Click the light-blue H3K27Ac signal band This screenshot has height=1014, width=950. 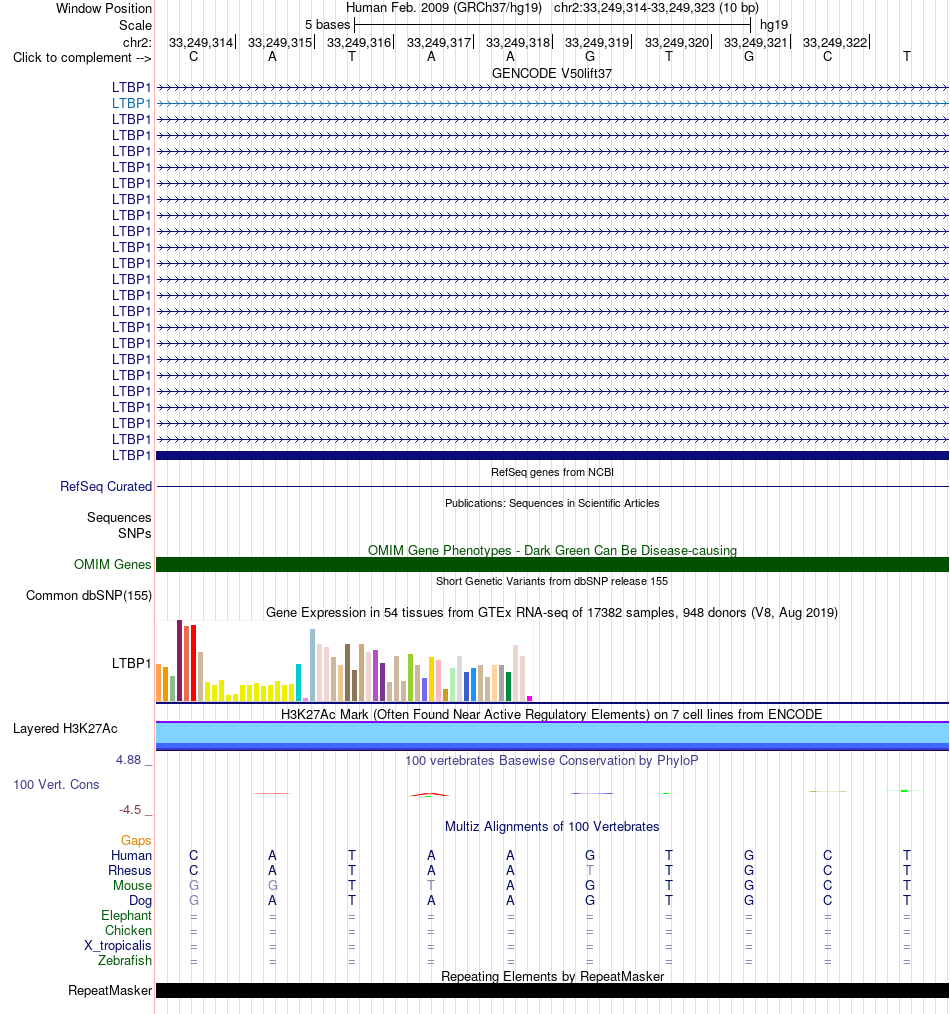[552, 733]
